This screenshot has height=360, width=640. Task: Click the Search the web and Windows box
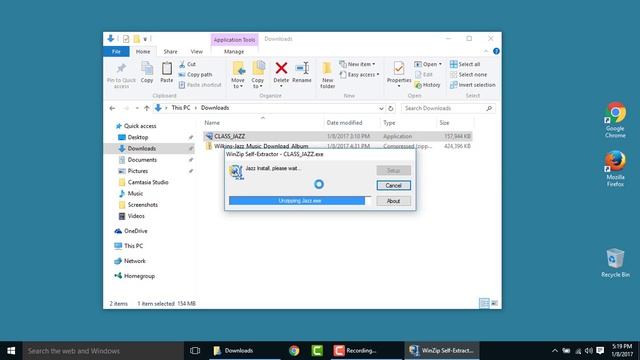[103, 351]
